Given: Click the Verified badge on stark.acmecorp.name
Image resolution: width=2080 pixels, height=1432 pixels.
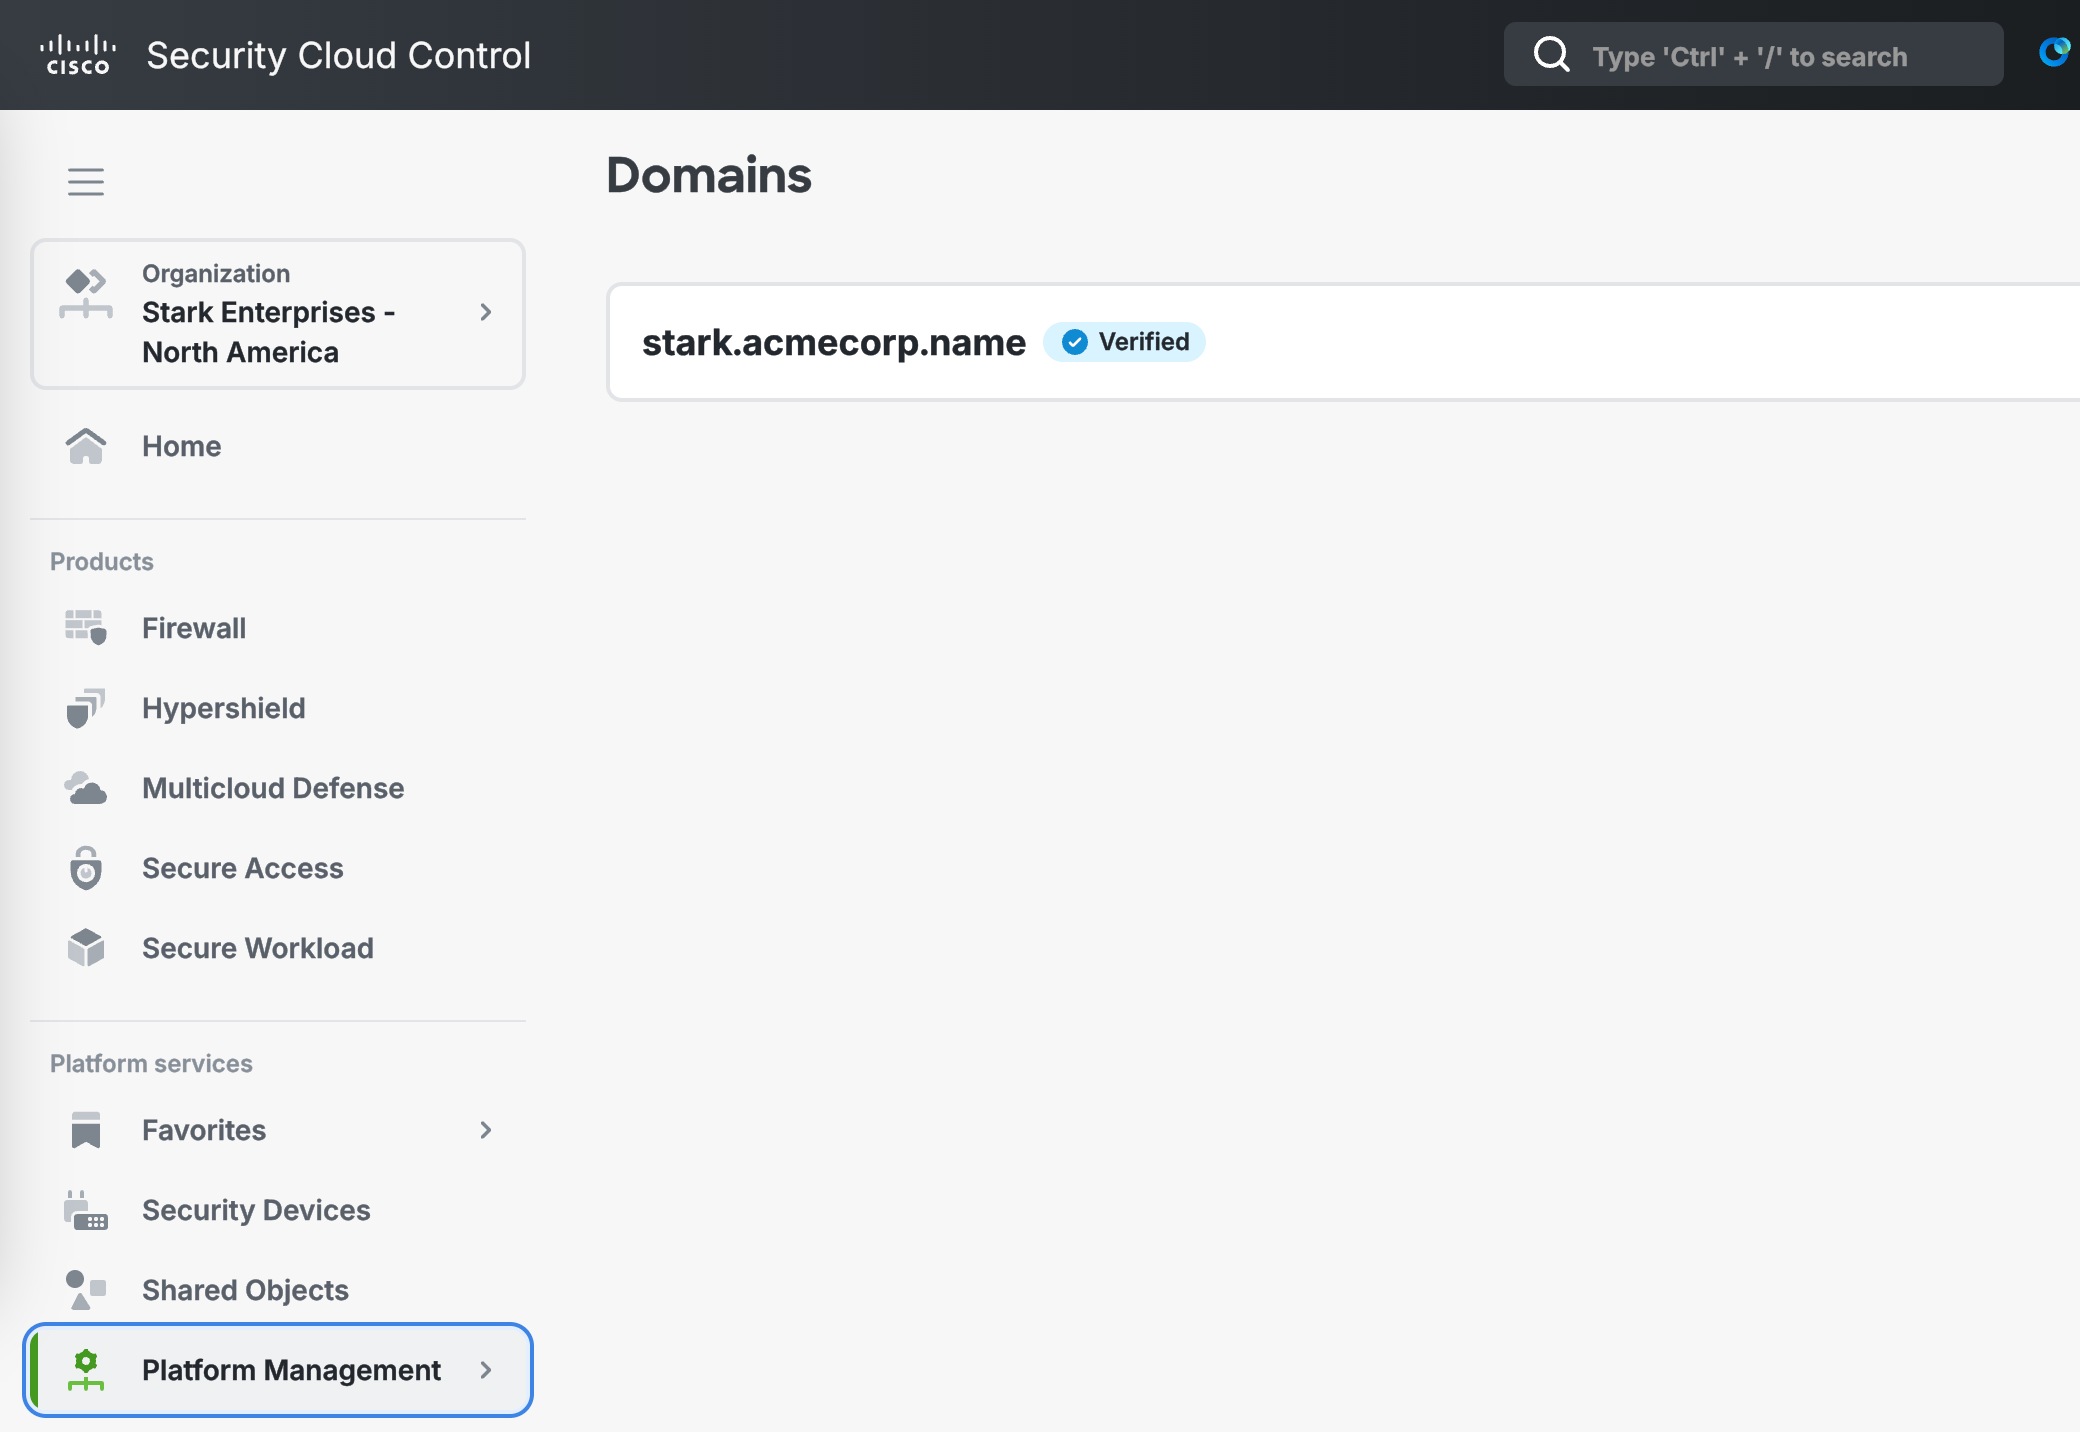Looking at the screenshot, I should 1124,341.
